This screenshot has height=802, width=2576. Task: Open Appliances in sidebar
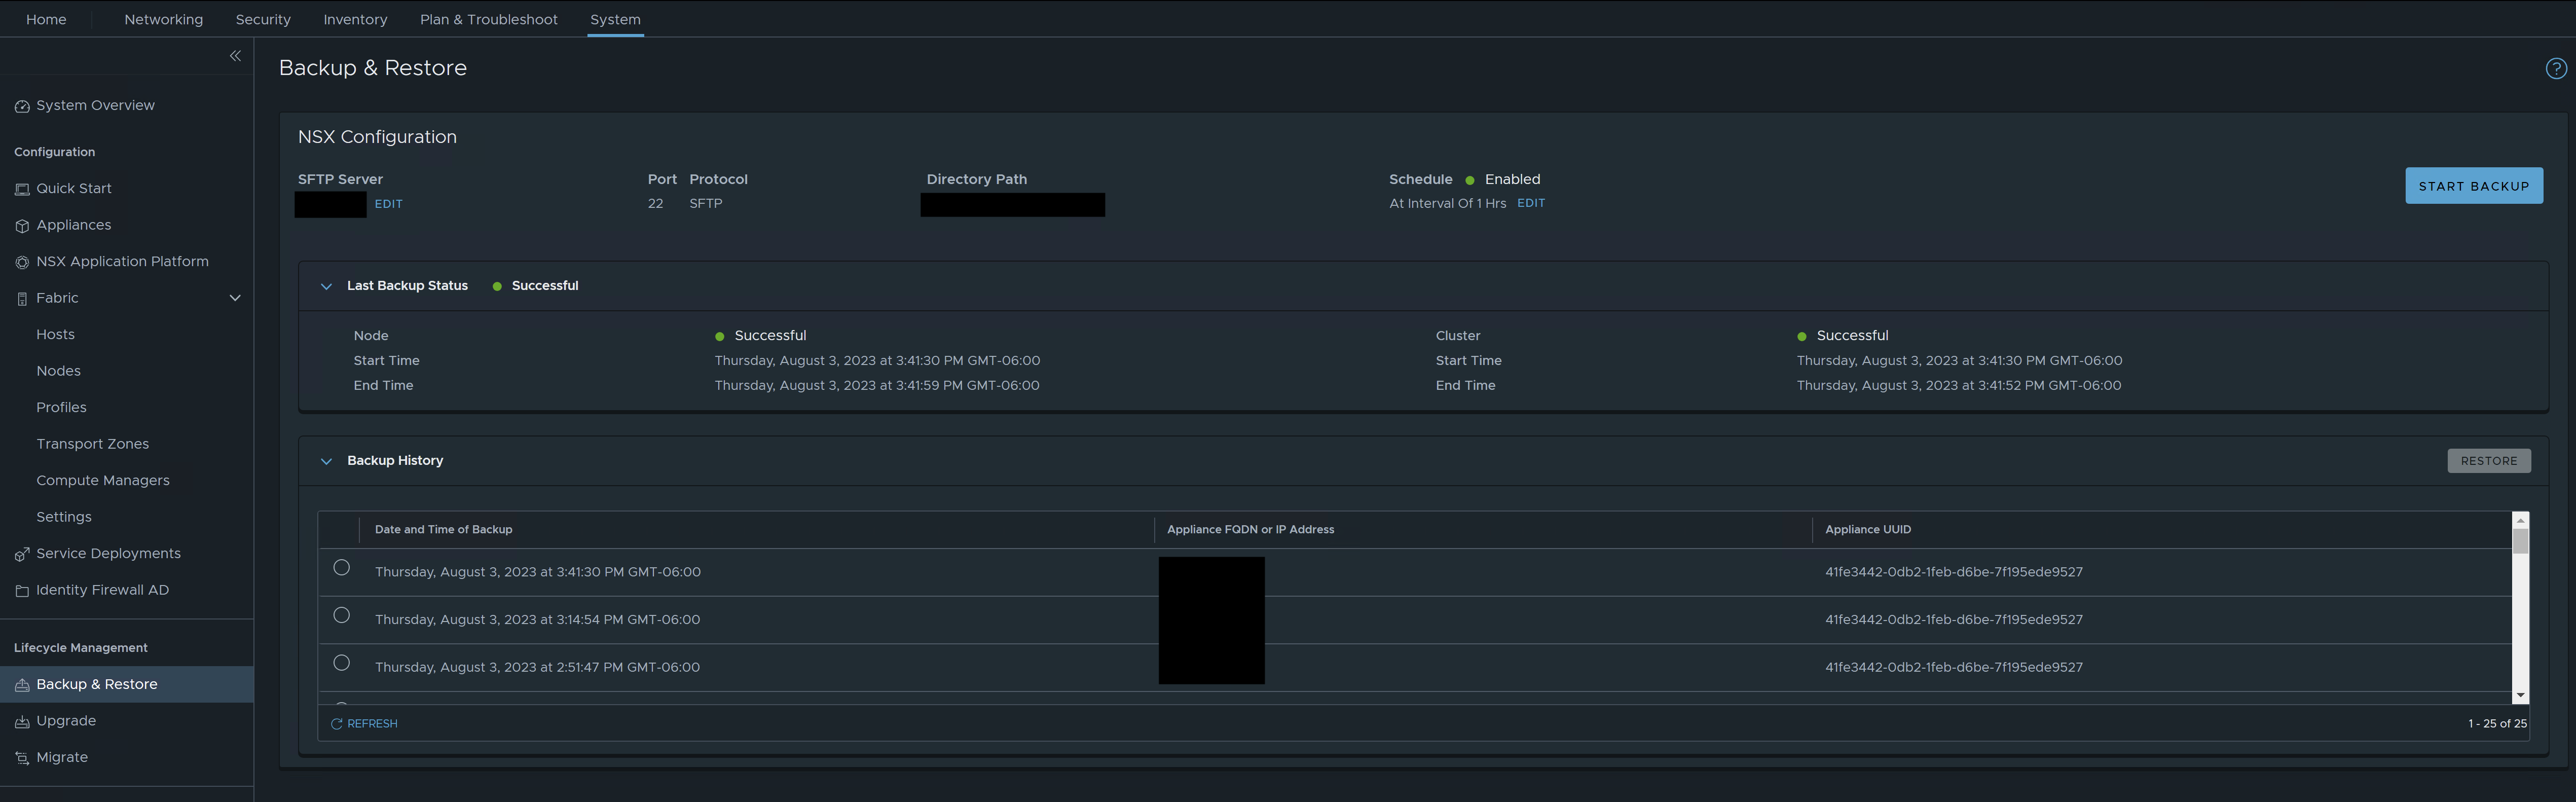[73, 225]
